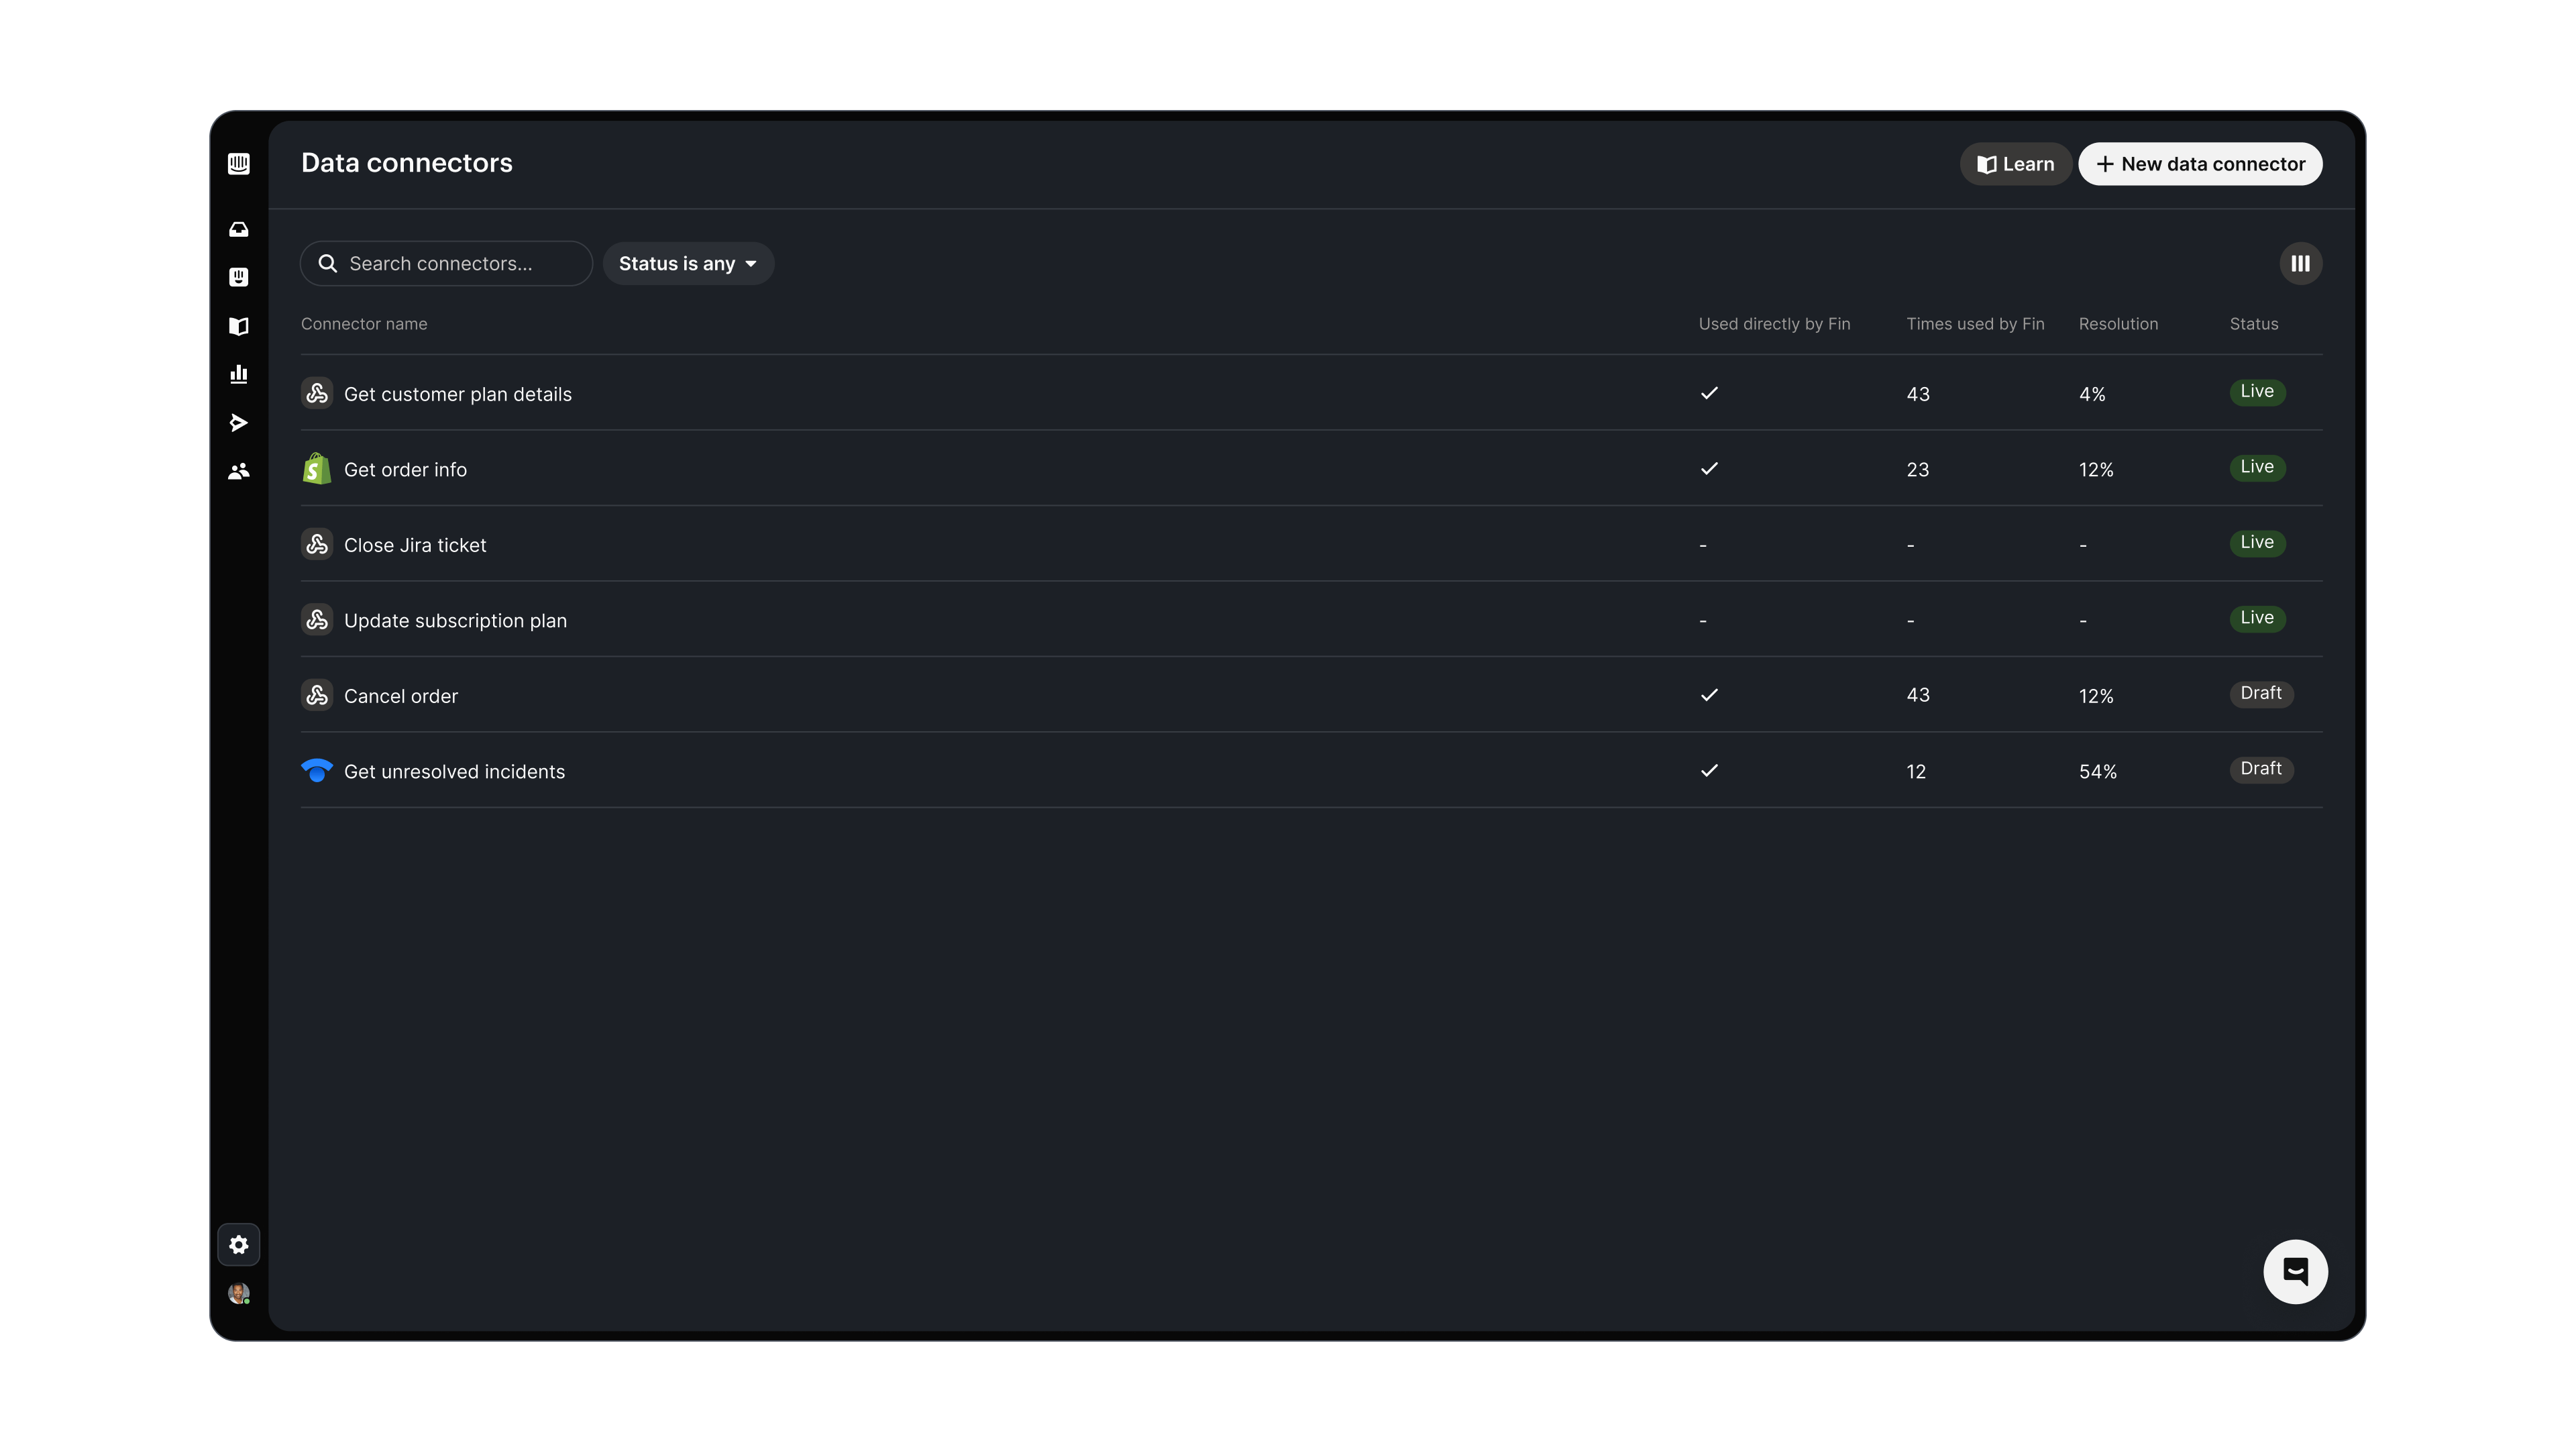The height and width of the screenshot is (1449, 2576).
Task: Expand the Status is any filter
Action: point(688,264)
